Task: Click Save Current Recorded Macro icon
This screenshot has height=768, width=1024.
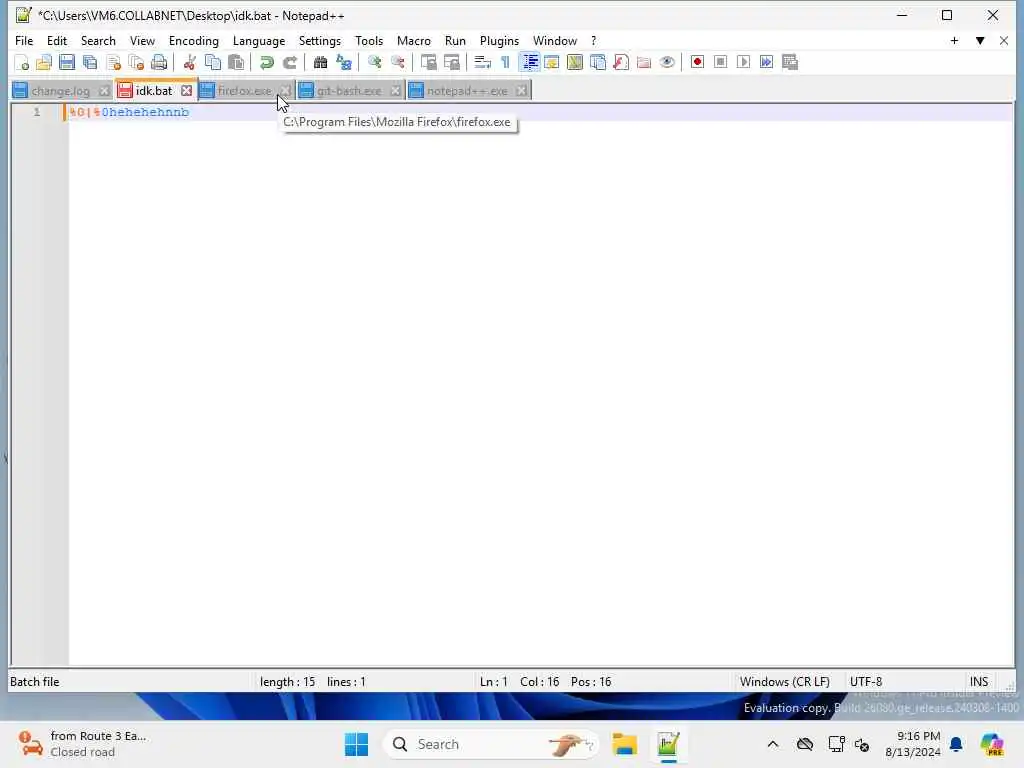Action: [x=790, y=62]
